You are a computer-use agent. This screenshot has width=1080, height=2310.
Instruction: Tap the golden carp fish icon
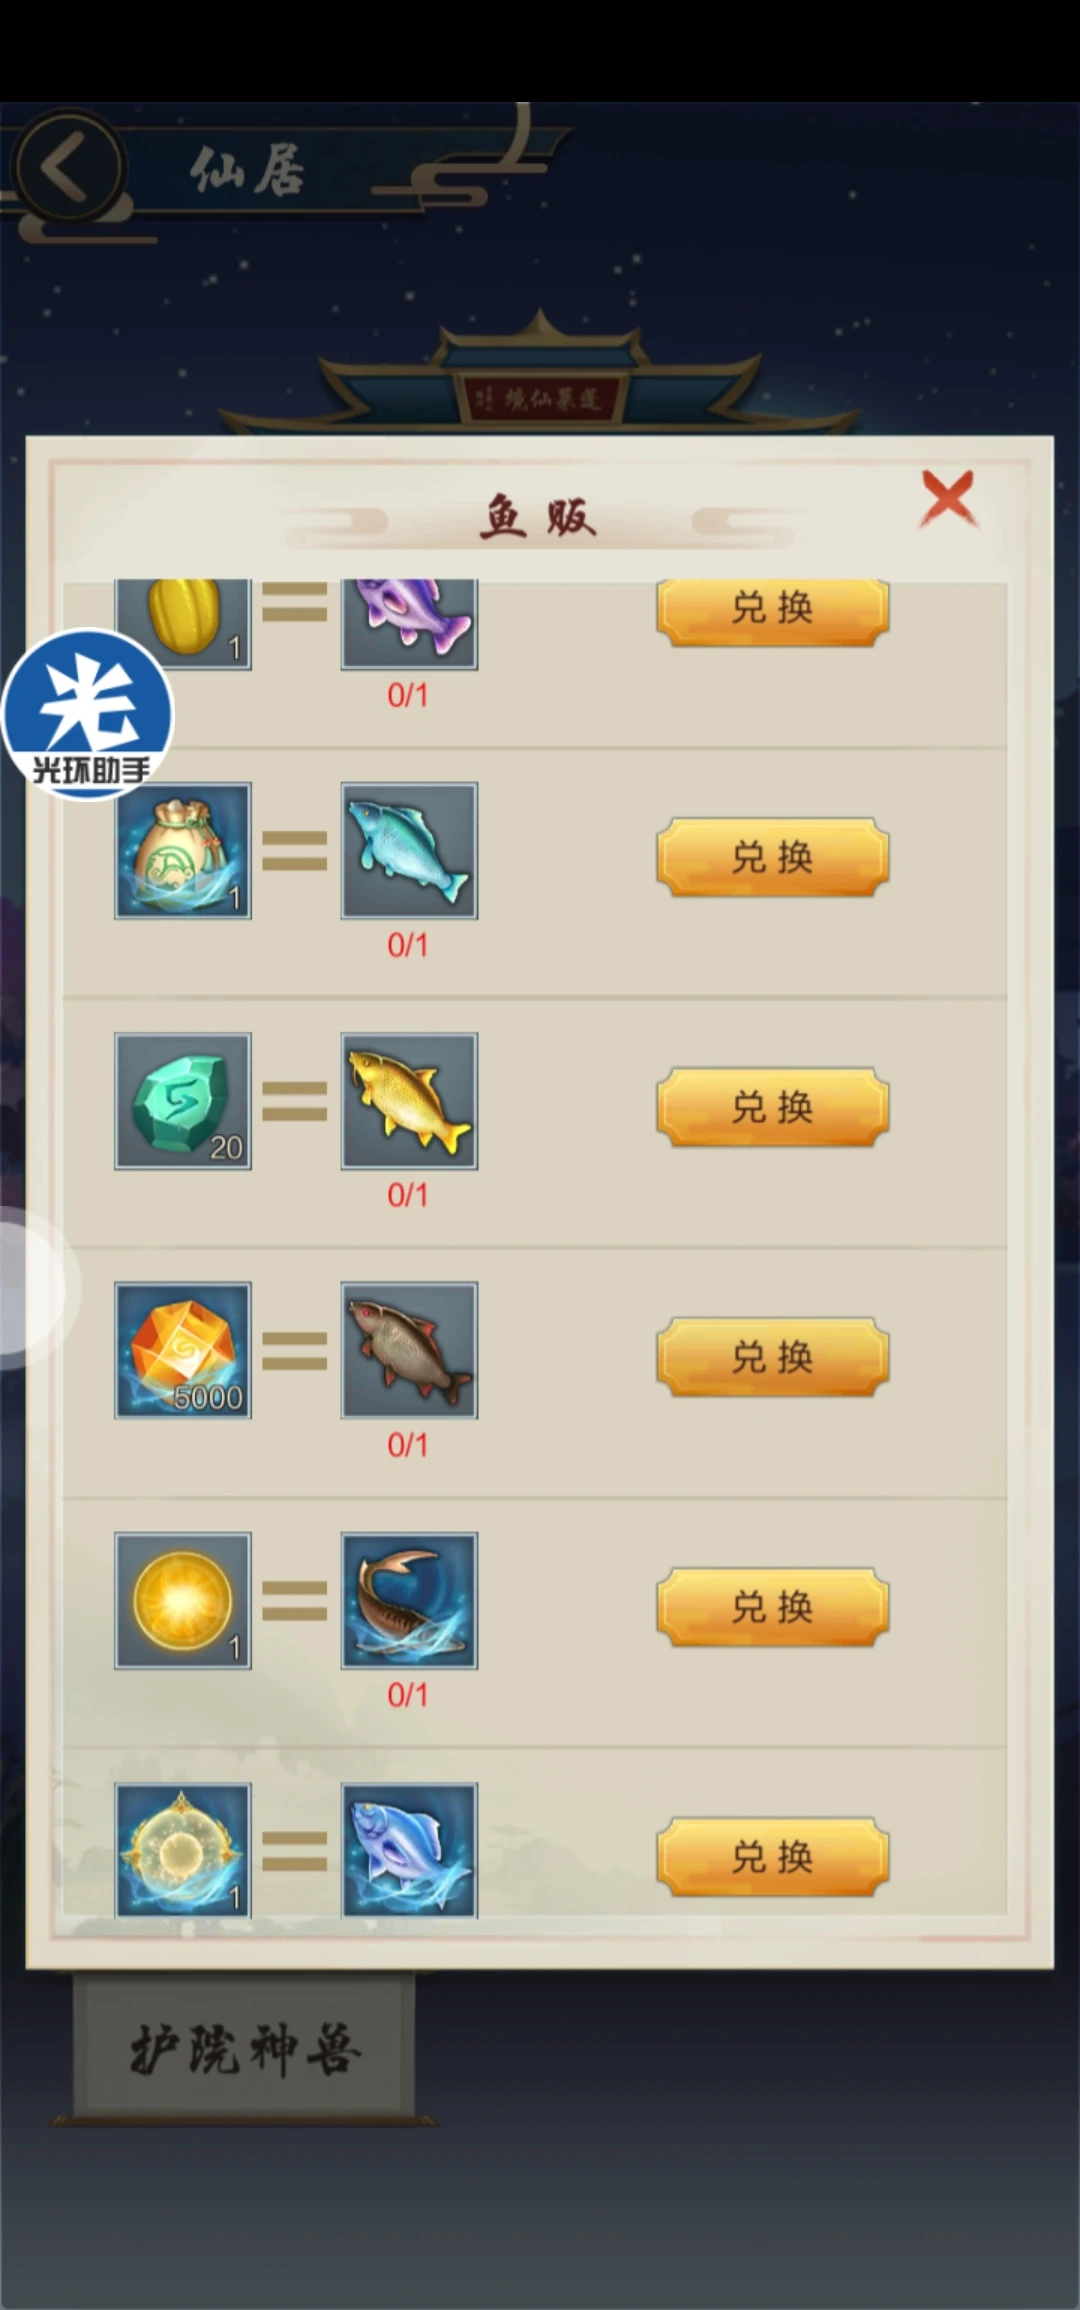point(409,1101)
